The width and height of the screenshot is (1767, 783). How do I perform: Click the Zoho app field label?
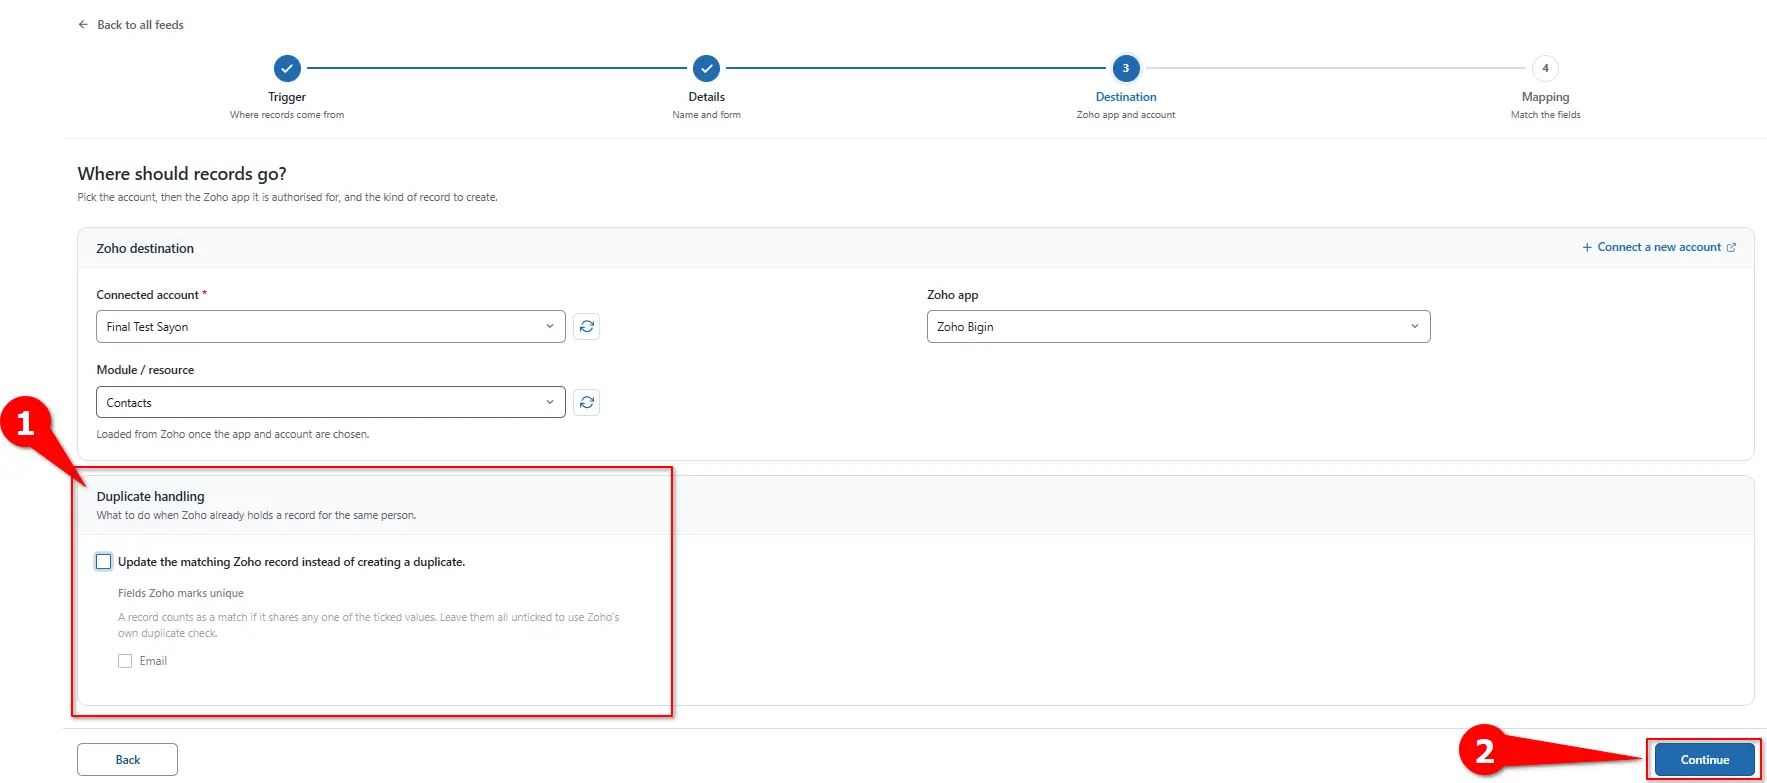[x=953, y=295]
